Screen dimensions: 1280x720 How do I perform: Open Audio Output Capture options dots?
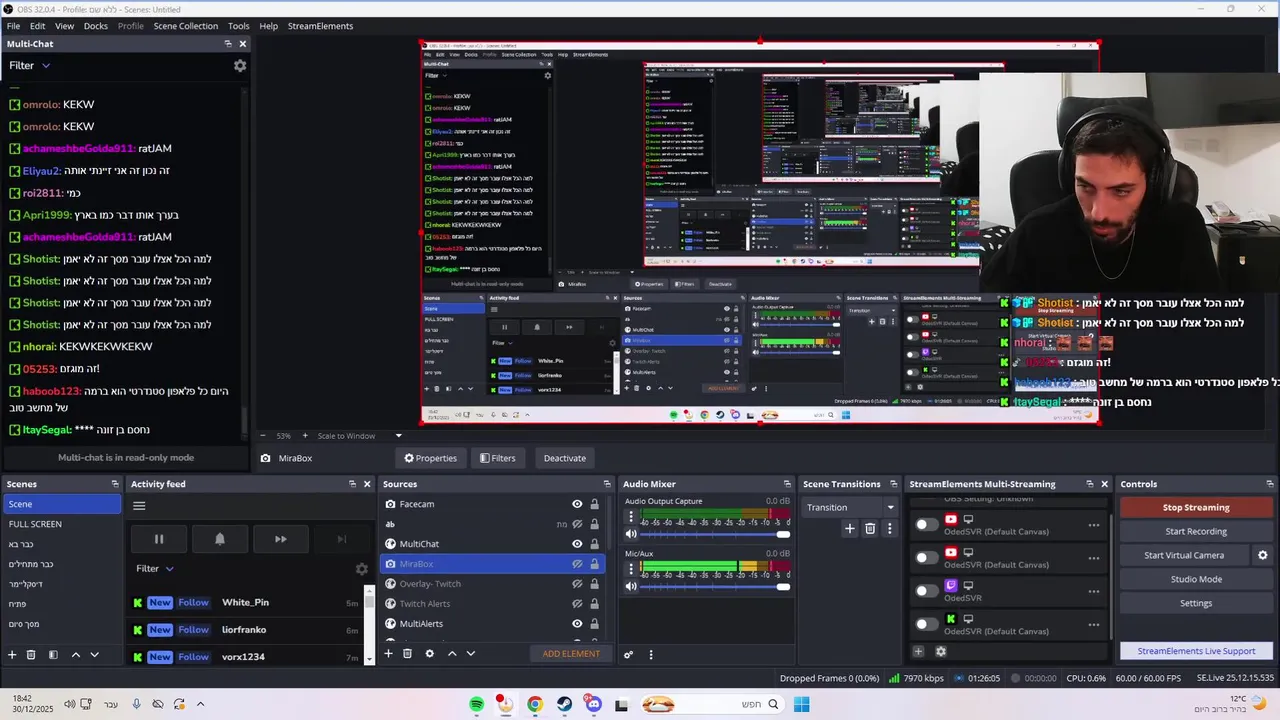coord(631,518)
